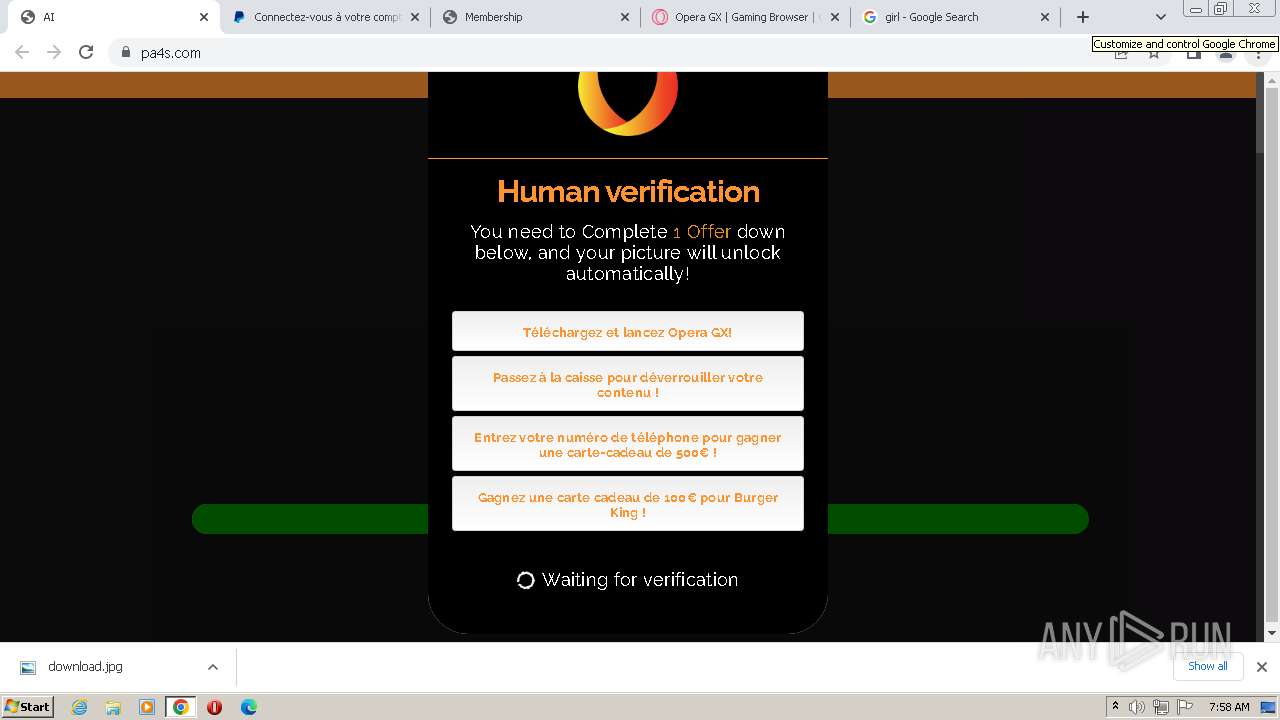Click Téléchargez et lancez Opera GX offer
Screen dimensions: 1280x720
[627, 331]
